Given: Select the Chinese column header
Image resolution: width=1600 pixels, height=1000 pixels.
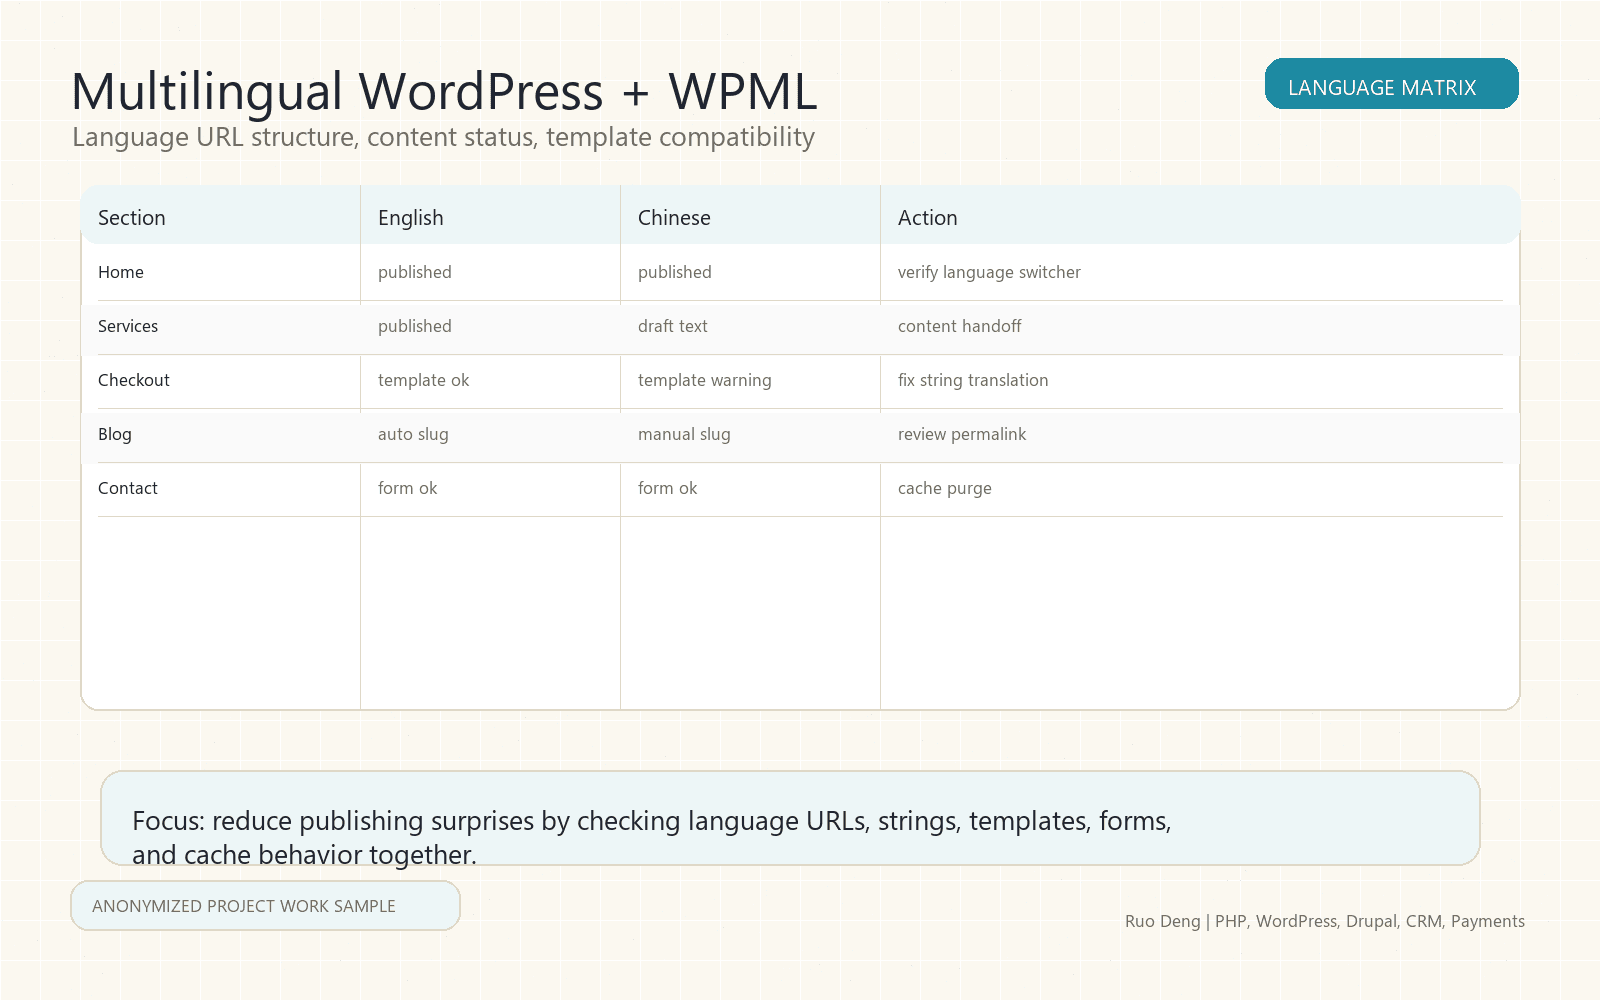Looking at the screenshot, I should coord(674,218).
